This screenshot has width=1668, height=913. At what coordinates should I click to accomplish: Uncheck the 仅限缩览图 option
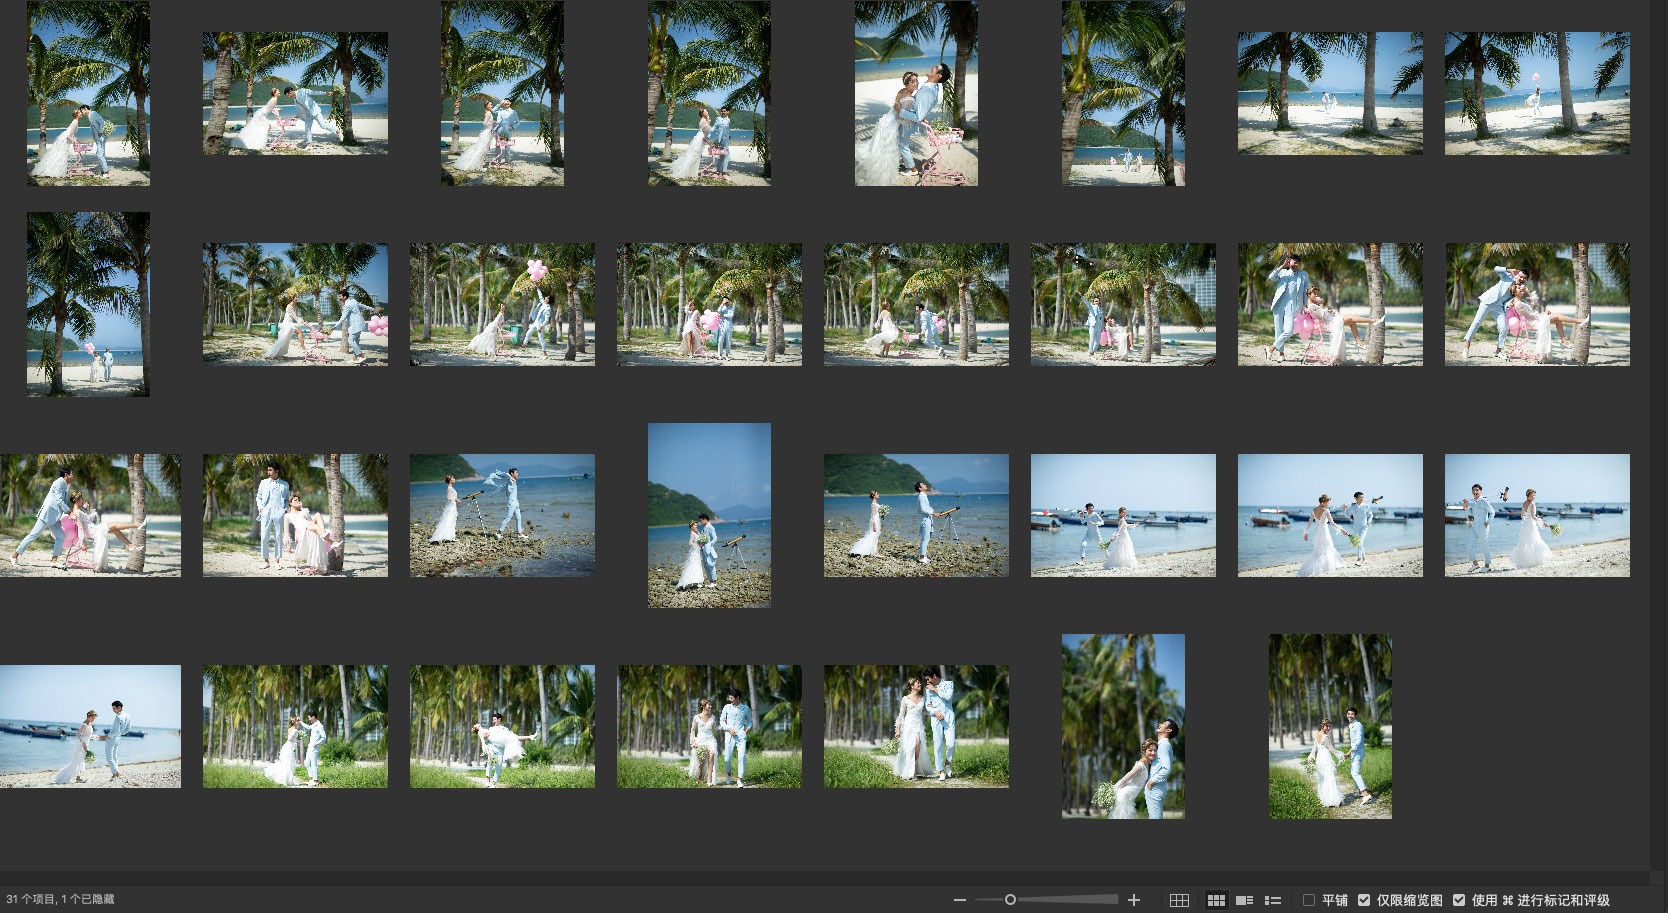coord(1364,900)
